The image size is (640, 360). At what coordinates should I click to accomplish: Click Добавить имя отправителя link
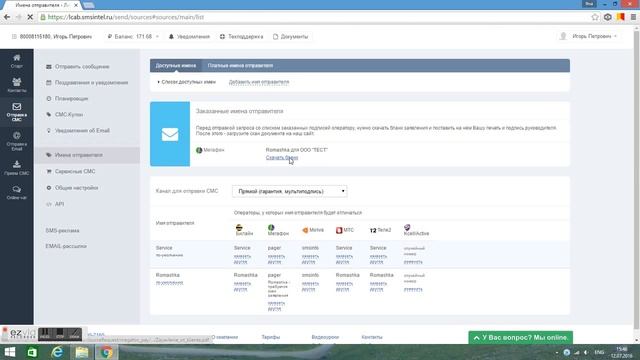(x=259, y=82)
